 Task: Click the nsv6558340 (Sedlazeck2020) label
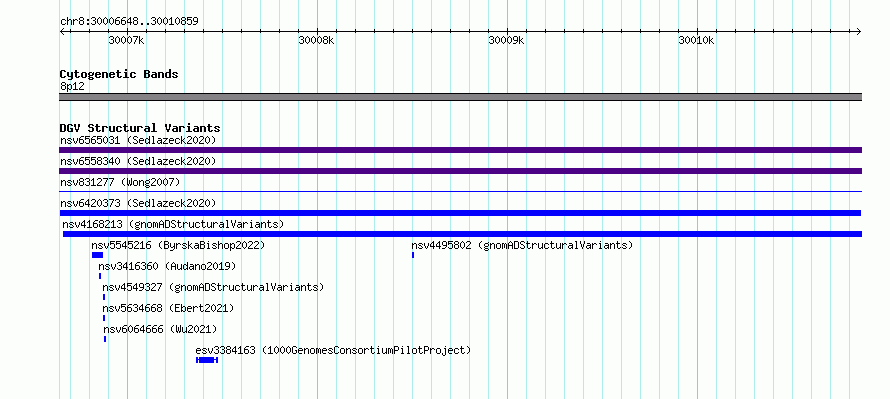tap(138, 161)
